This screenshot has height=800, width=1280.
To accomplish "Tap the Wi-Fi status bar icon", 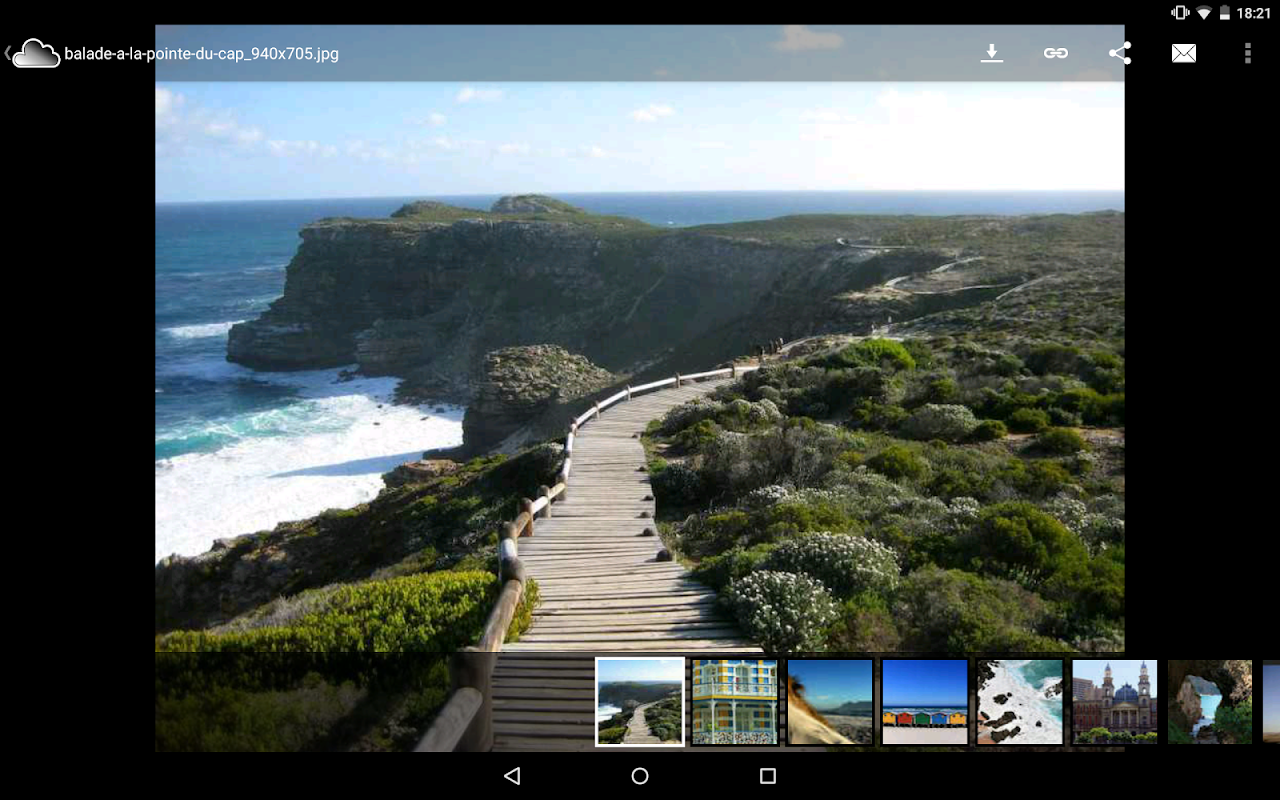I will point(1204,13).
